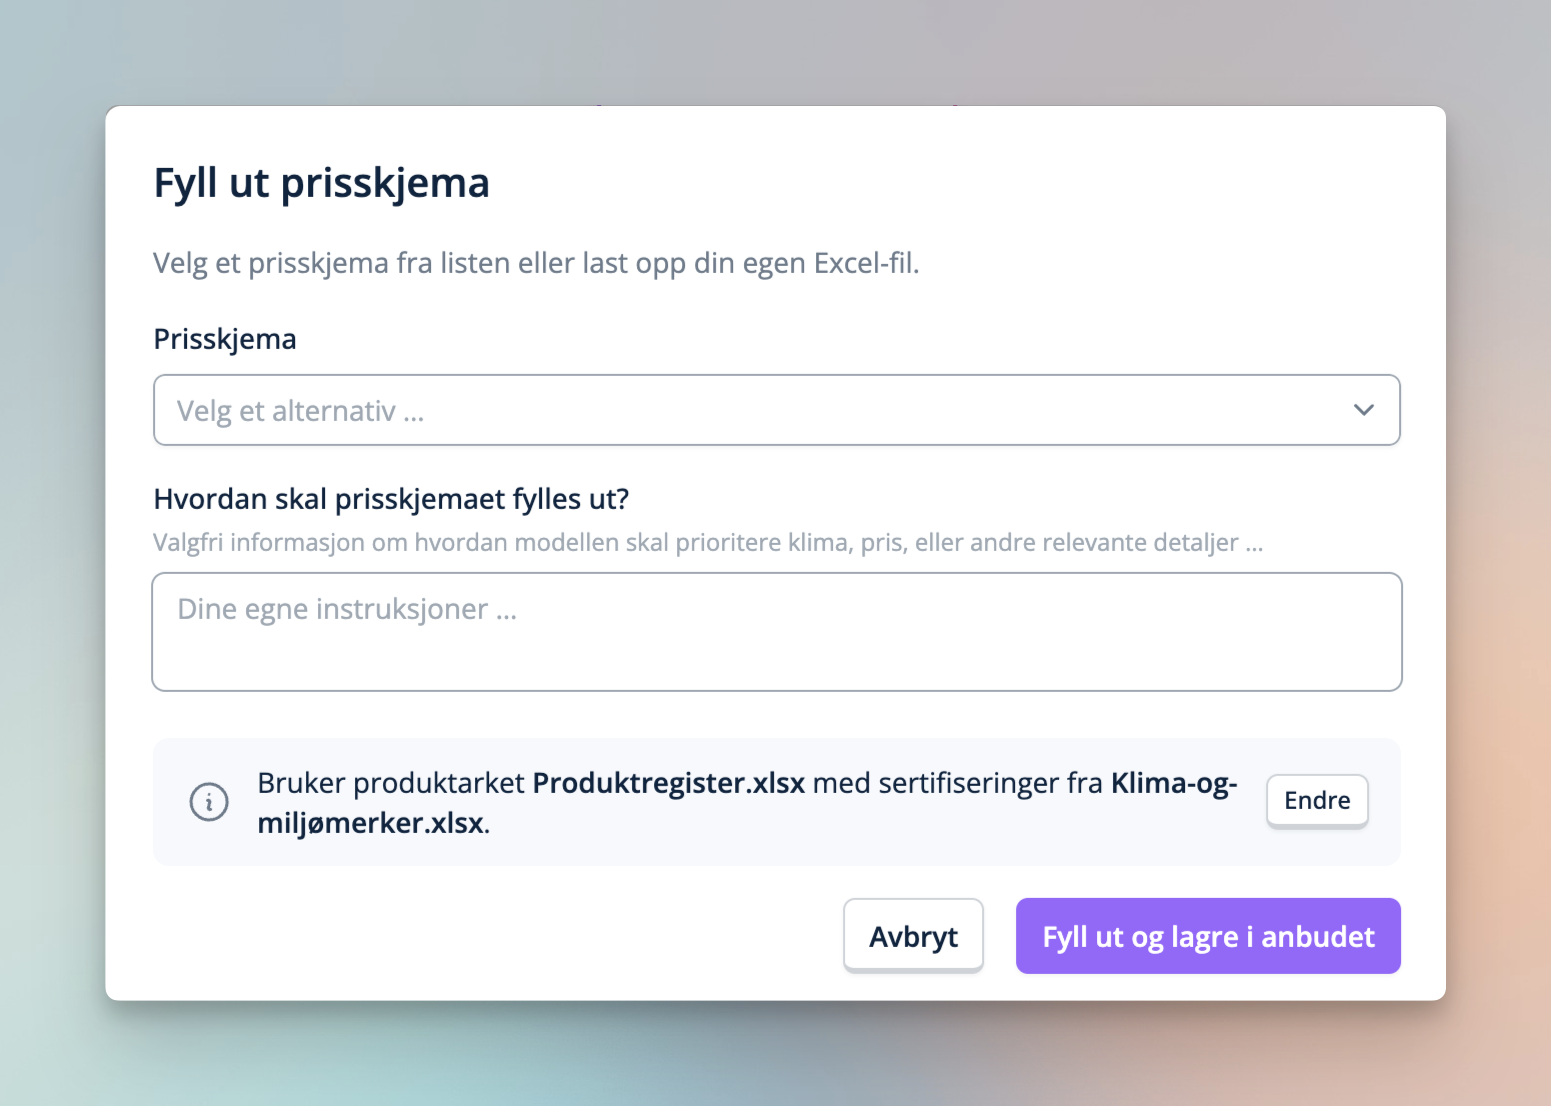
Task: Click the 'Hvordan skal prisskjemaet fylles ut?' label
Action: pyautogui.click(x=391, y=499)
